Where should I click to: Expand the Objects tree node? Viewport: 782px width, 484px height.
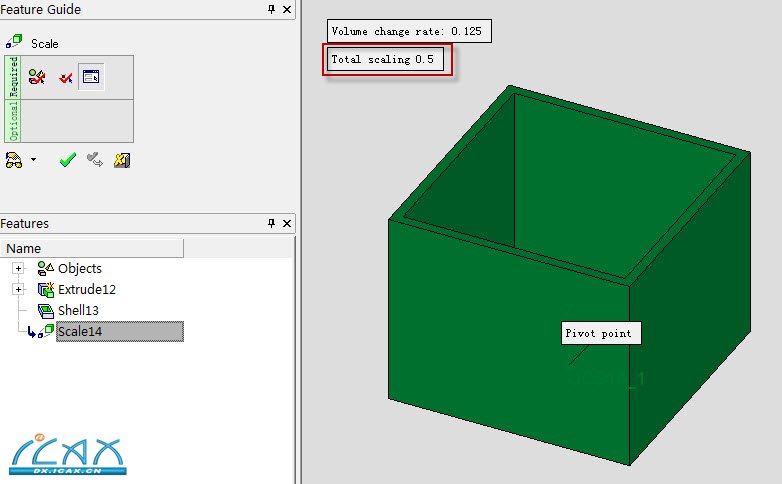click(x=18, y=268)
